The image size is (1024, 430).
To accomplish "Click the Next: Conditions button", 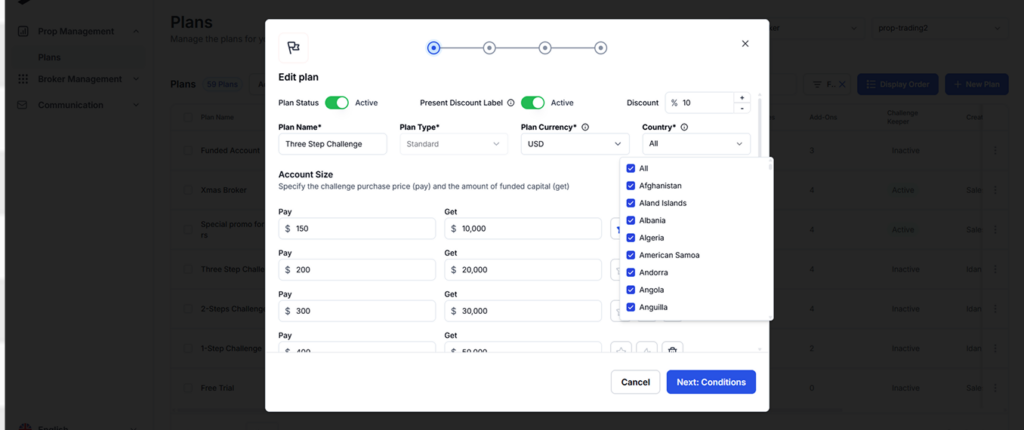I will point(711,382).
